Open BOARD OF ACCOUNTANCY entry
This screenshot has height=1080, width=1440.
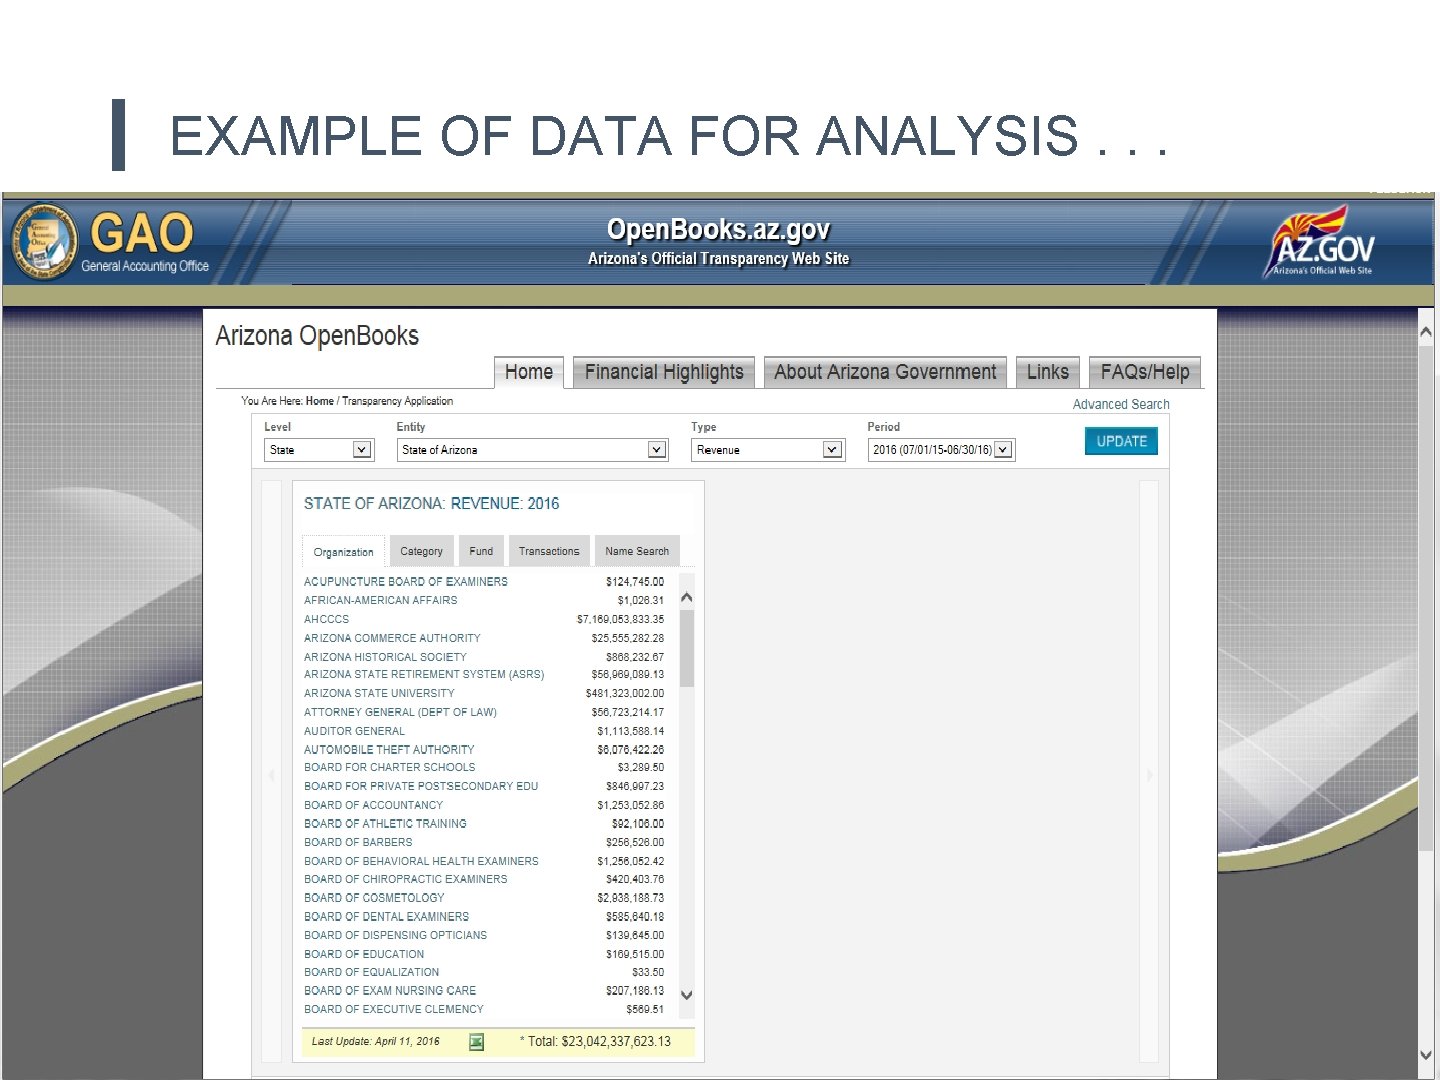click(373, 805)
